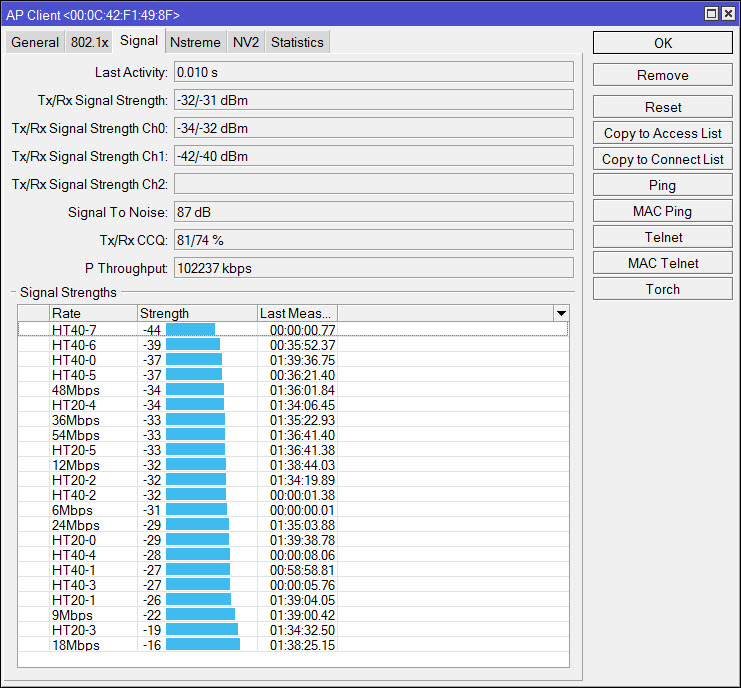Select the HT40-4 rate row
The height and width of the screenshot is (688, 741).
coord(293,555)
